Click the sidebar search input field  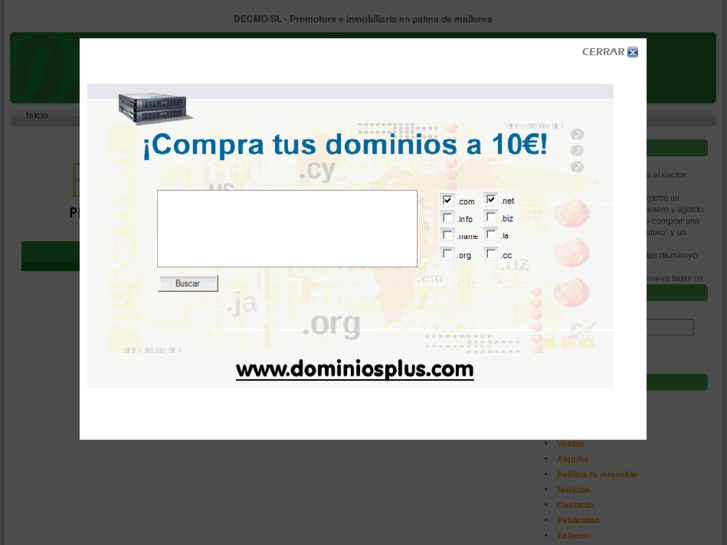(x=670, y=327)
